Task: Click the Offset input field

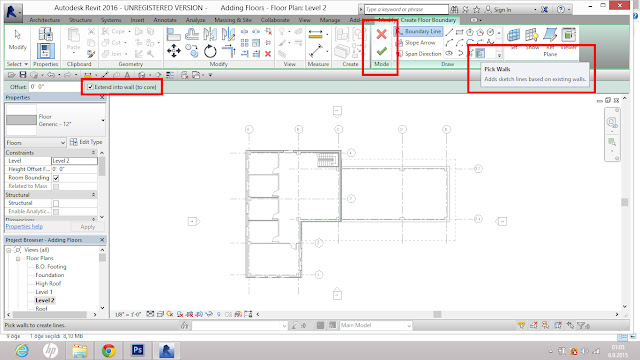Action: 55,87
